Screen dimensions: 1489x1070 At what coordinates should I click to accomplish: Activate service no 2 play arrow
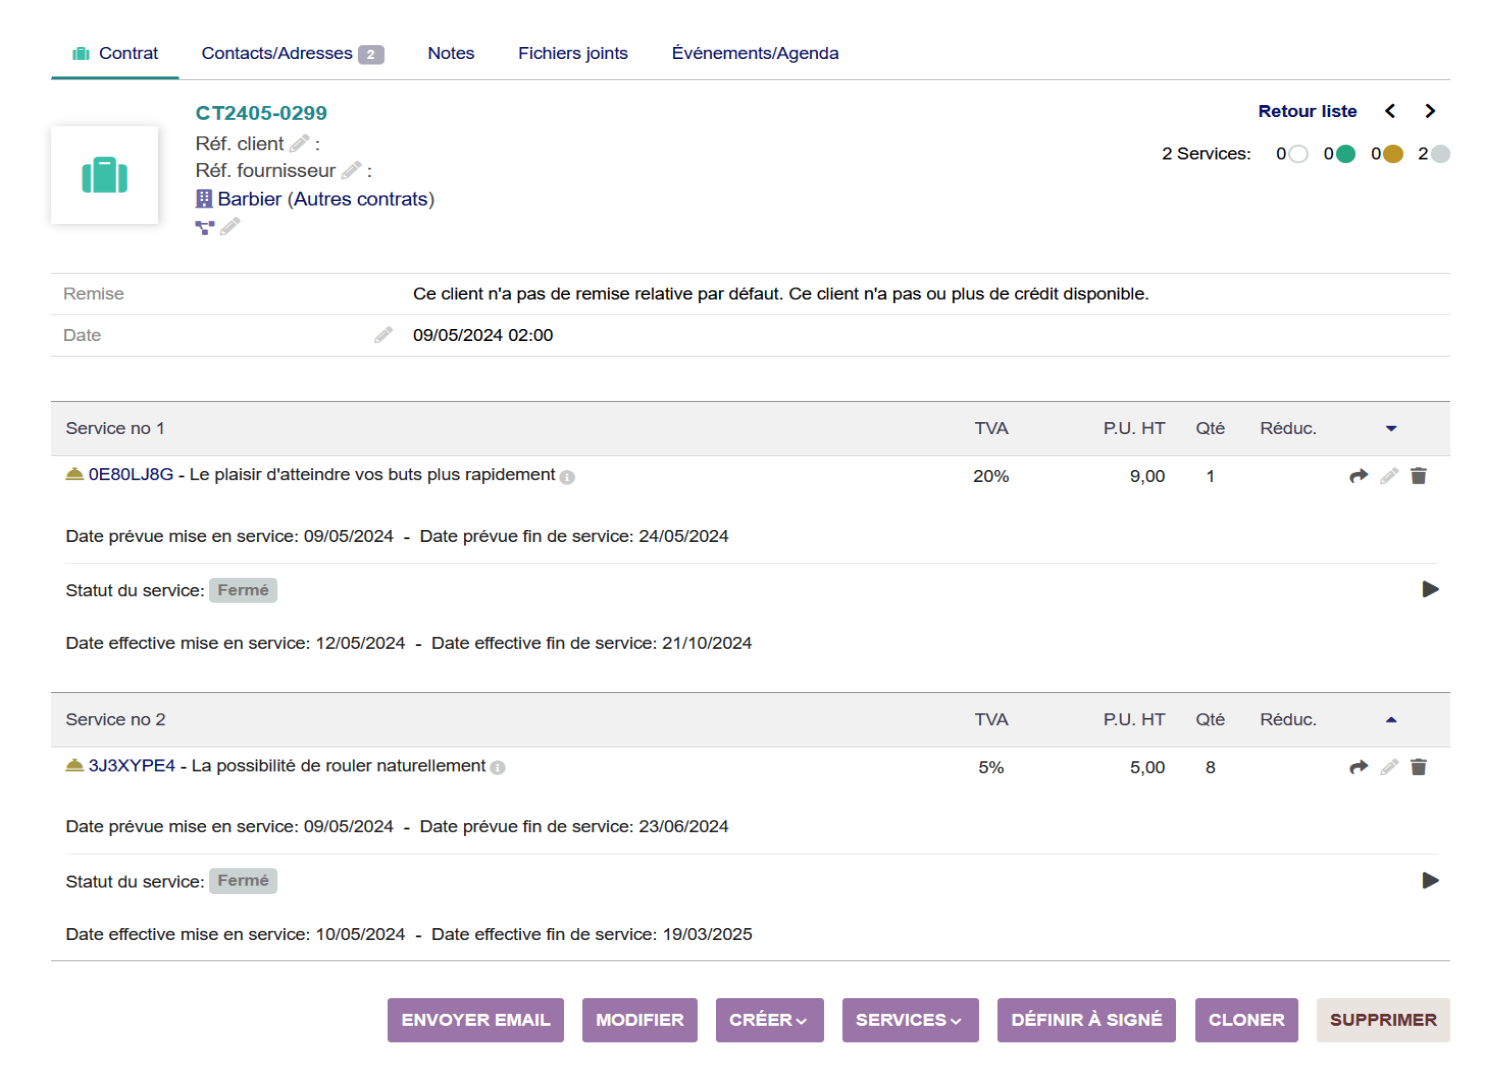[x=1431, y=881]
